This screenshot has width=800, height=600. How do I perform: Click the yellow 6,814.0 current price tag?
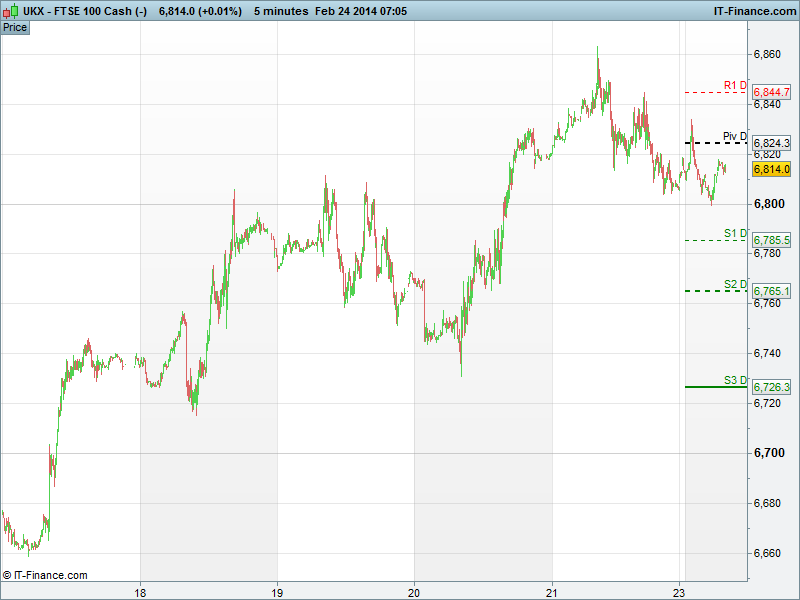point(772,169)
